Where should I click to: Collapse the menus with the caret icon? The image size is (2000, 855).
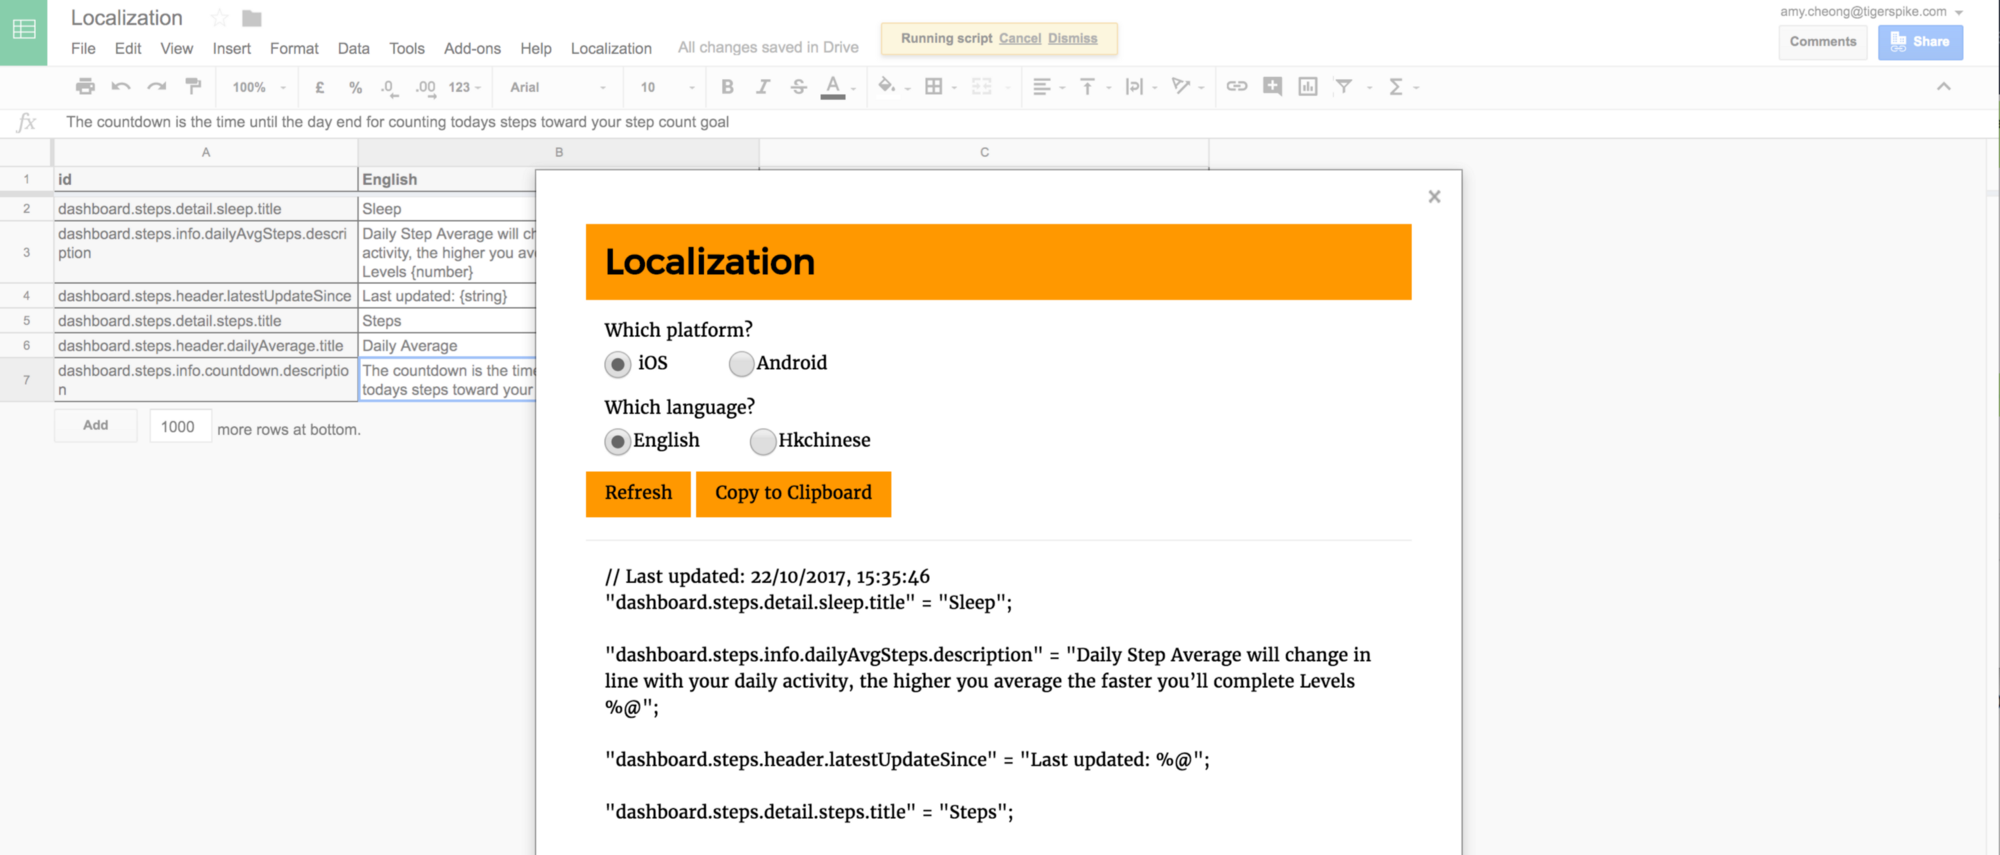tap(1943, 87)
